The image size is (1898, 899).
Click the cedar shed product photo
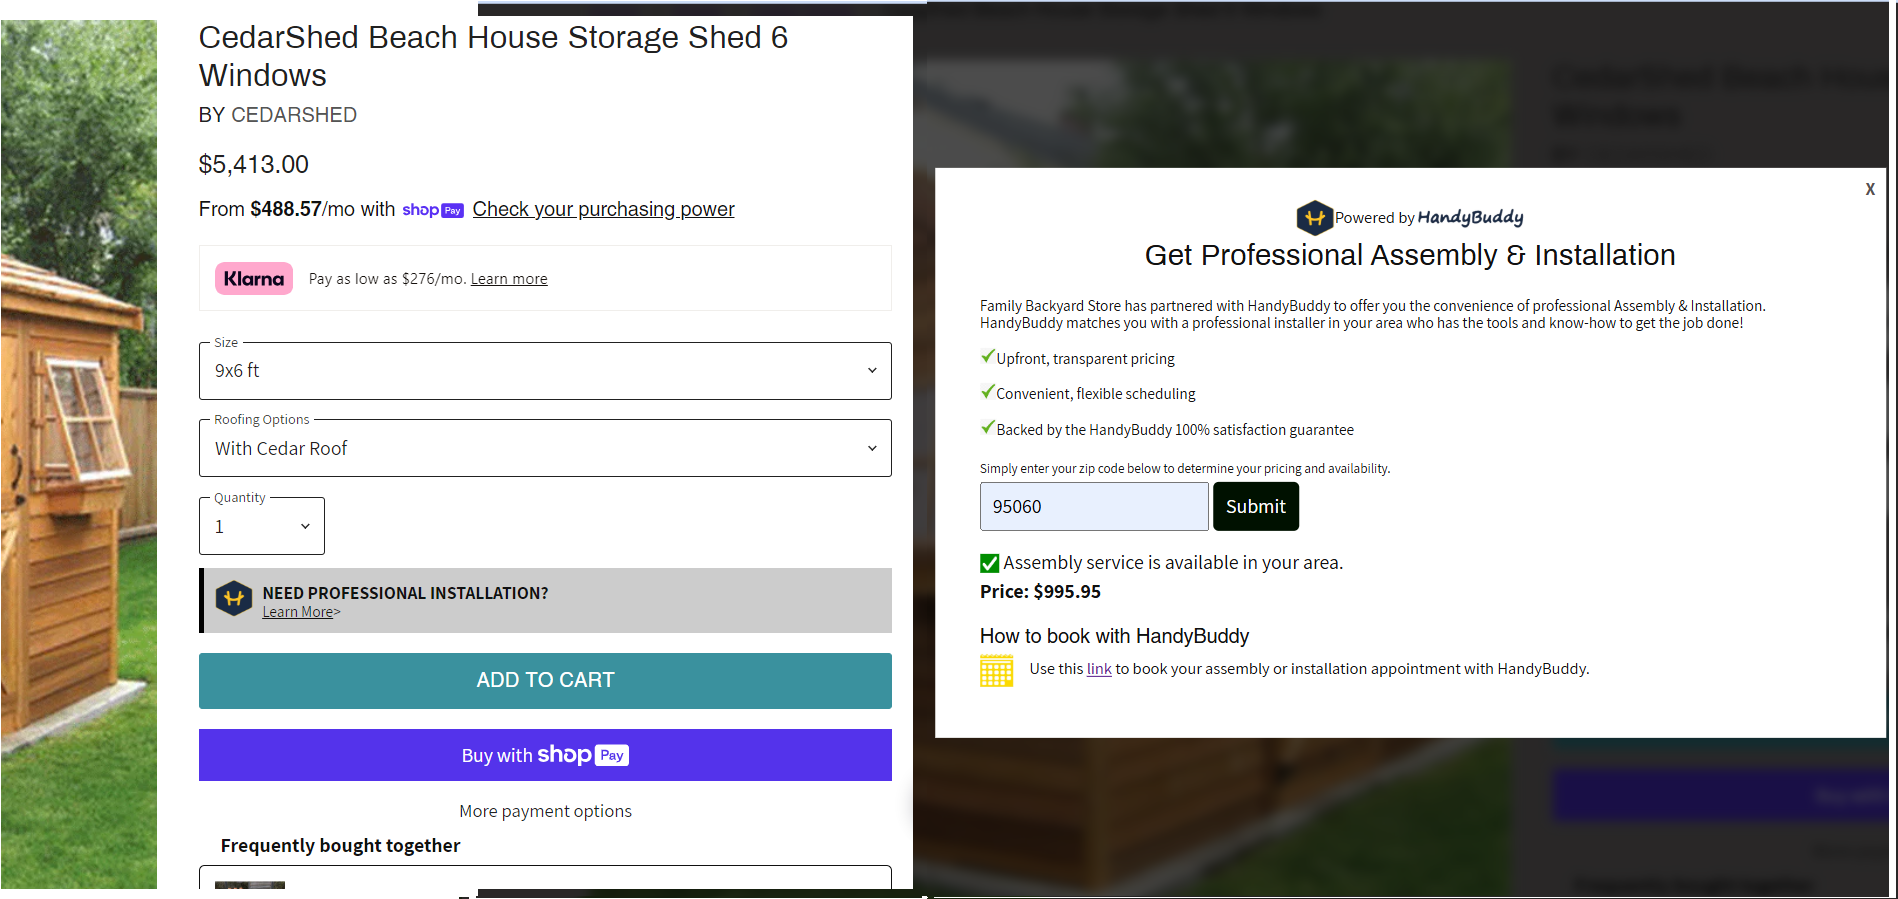[79, 454]
